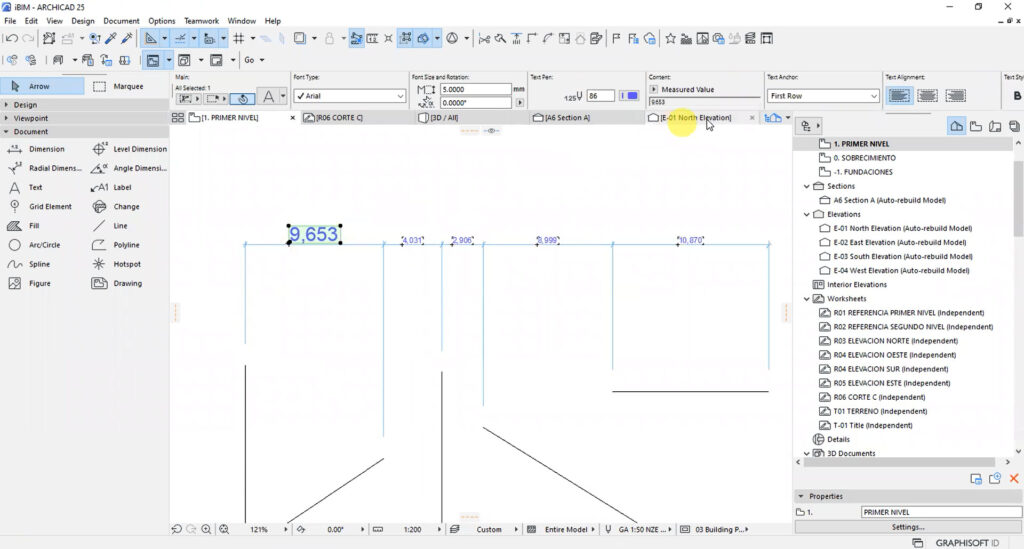Image resolution: width=1024 pixels, height=549 pixels.
Task: Toggle left text alignment button
Action: click(x=900, y=96)
